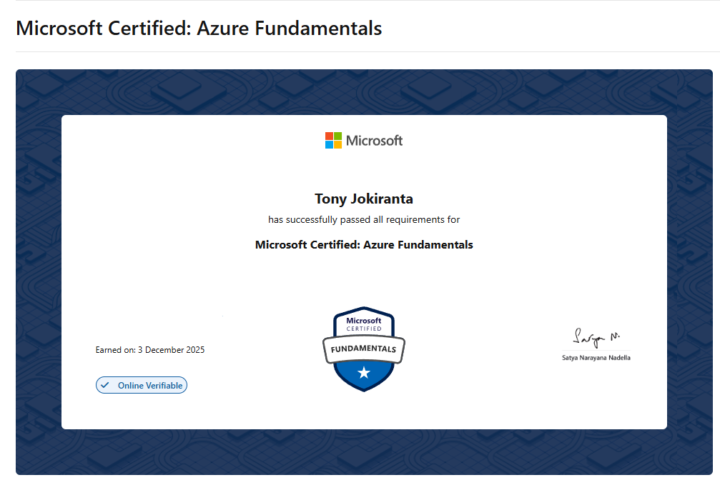Click the bold certificate title Azure Fundamentals
Screen dimensions: 720x490
pos(364,245)
